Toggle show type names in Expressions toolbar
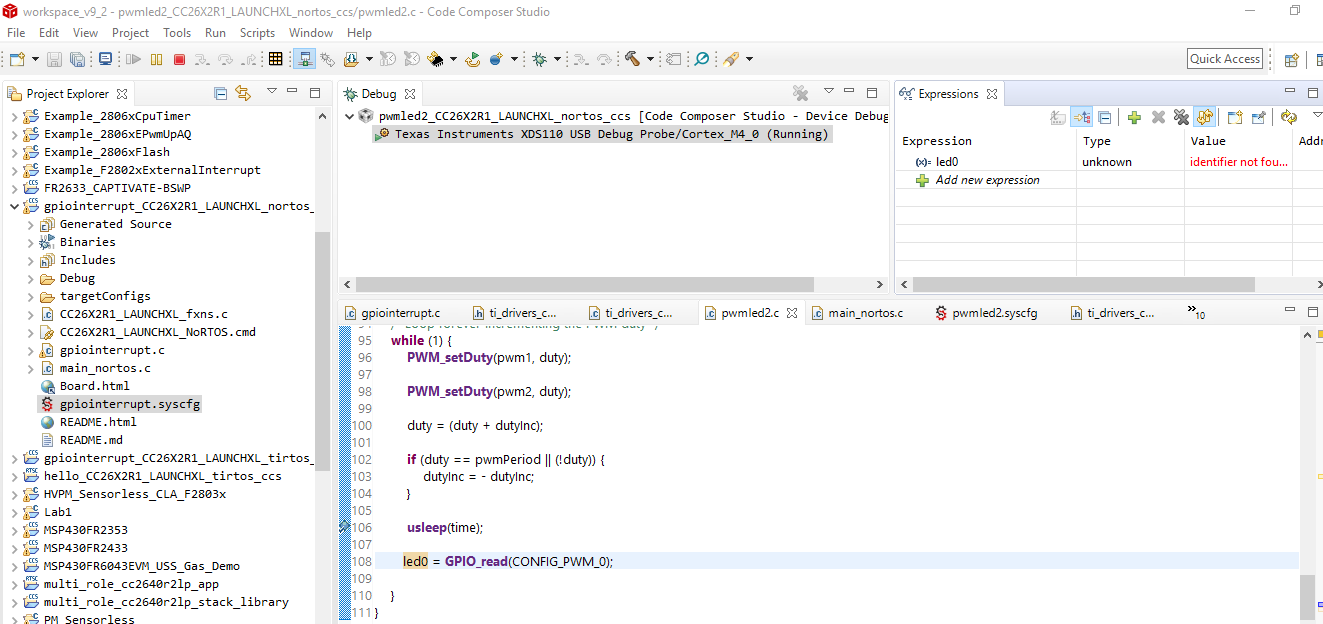 pos(1058,117)
